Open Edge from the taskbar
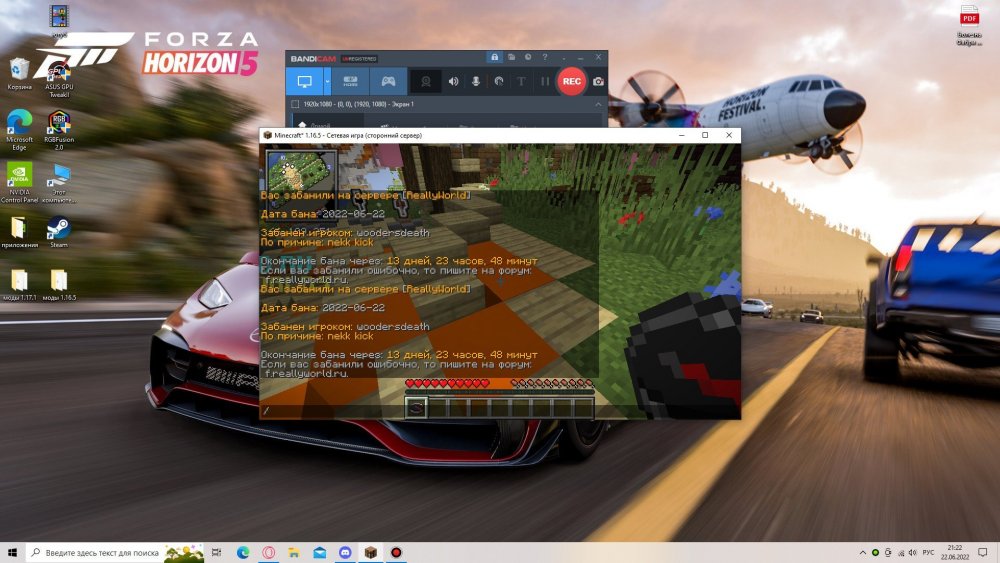Image resolution: width=1000 pixels, height=563 pixels. (x=243, y=552)
